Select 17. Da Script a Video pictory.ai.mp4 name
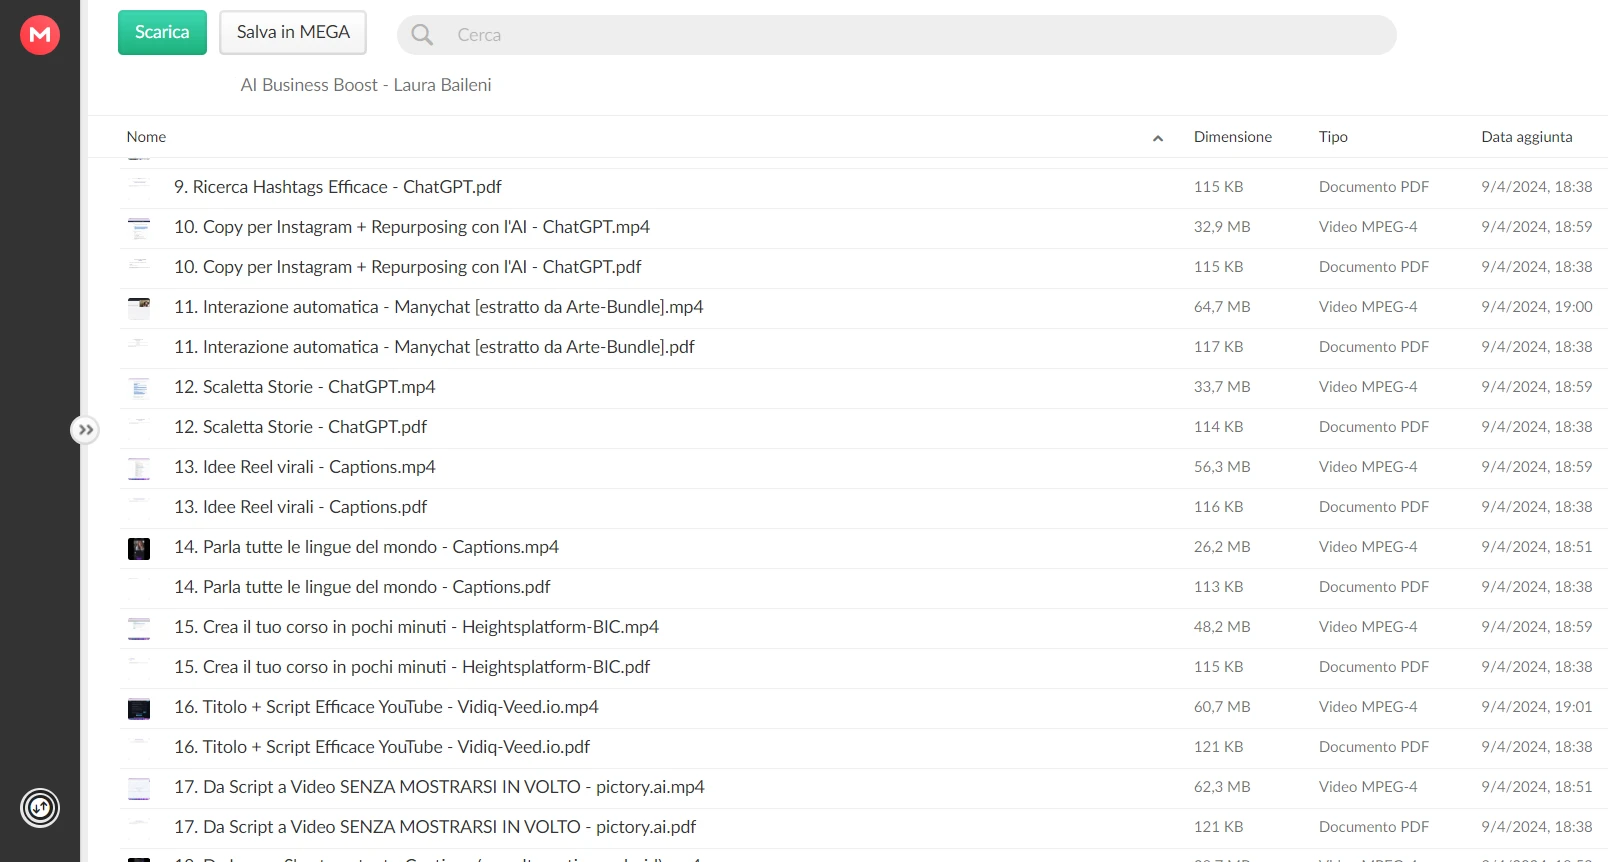1608x862 pixels. point(439,787)
